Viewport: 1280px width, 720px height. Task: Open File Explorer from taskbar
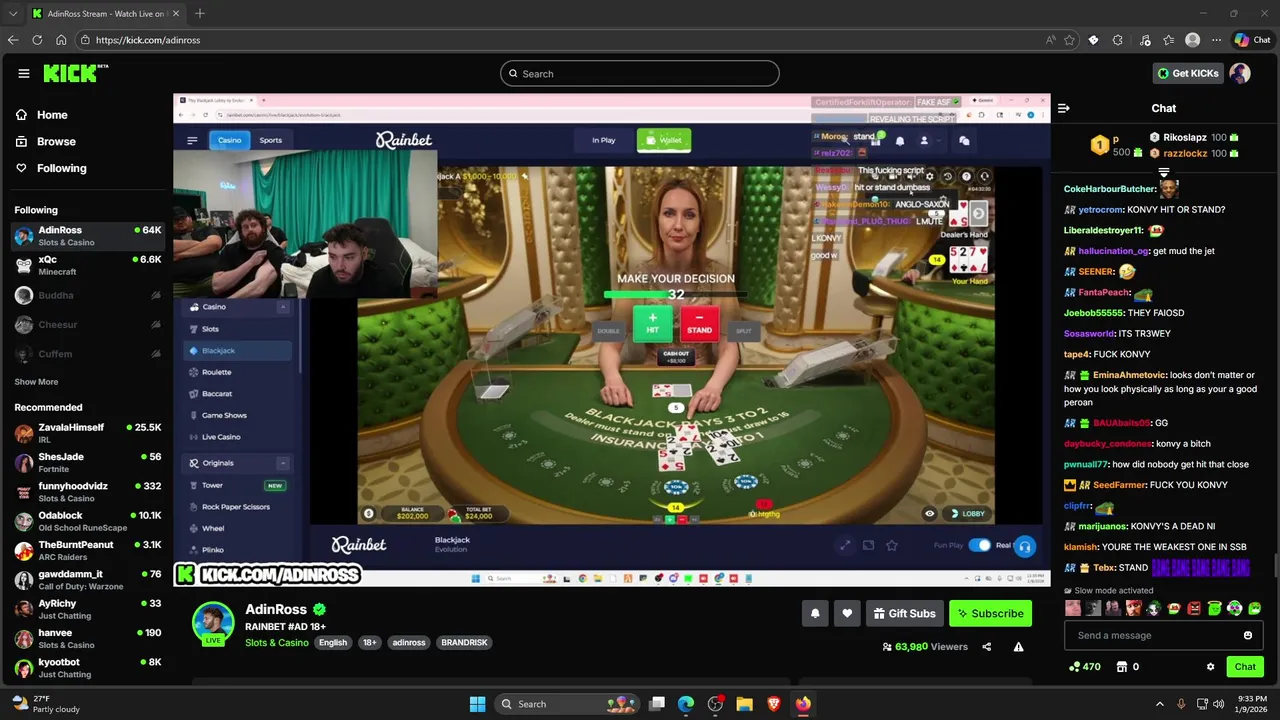click(x=744, y=704)
